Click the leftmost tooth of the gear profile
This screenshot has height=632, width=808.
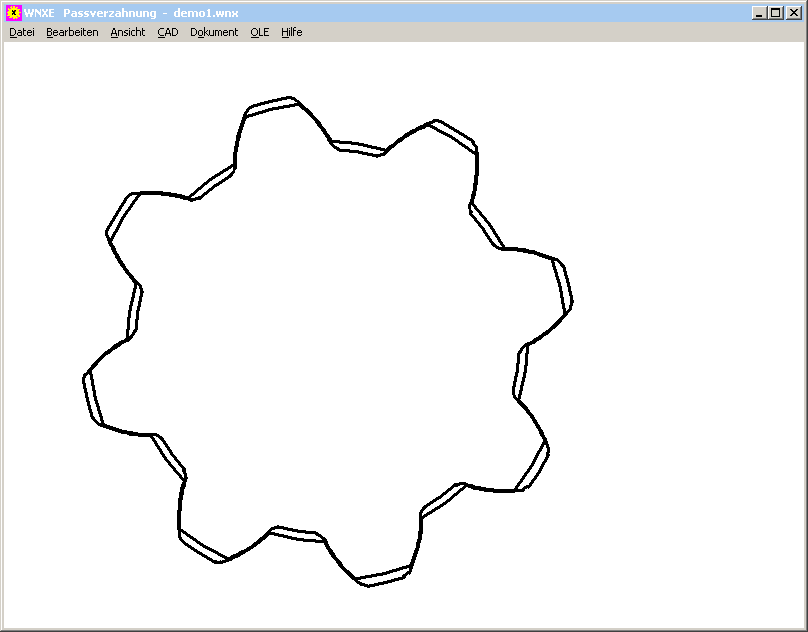click(92, 396)
